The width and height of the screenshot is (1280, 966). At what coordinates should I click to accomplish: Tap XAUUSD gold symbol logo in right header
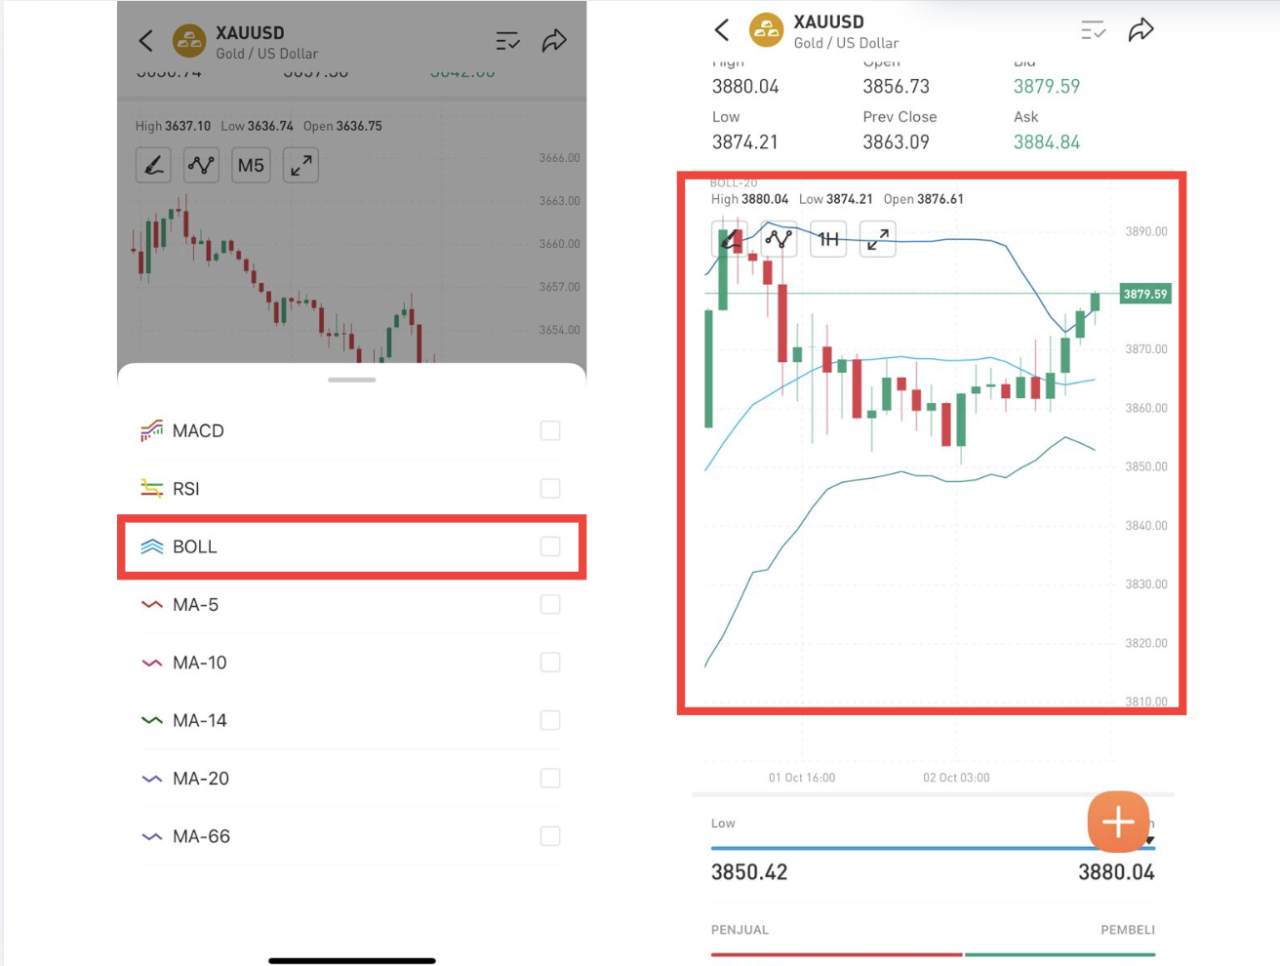[x=767, y=30]
